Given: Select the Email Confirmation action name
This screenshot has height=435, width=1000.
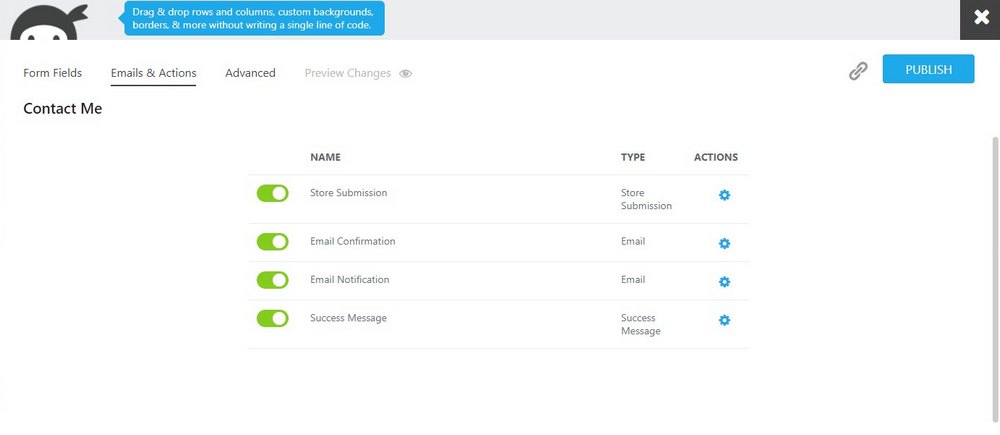Looking at the screenshot, I should pyautogui.click(x=353, y=241).
